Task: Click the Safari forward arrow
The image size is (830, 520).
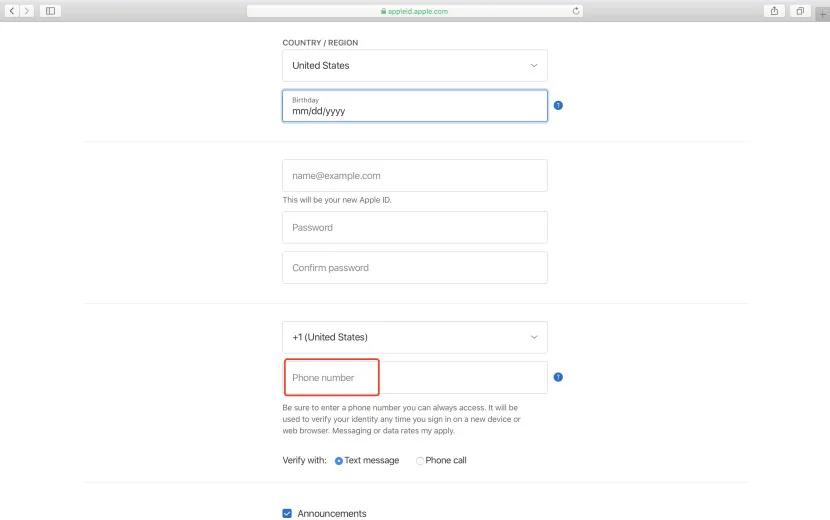Action: [27, 11]
